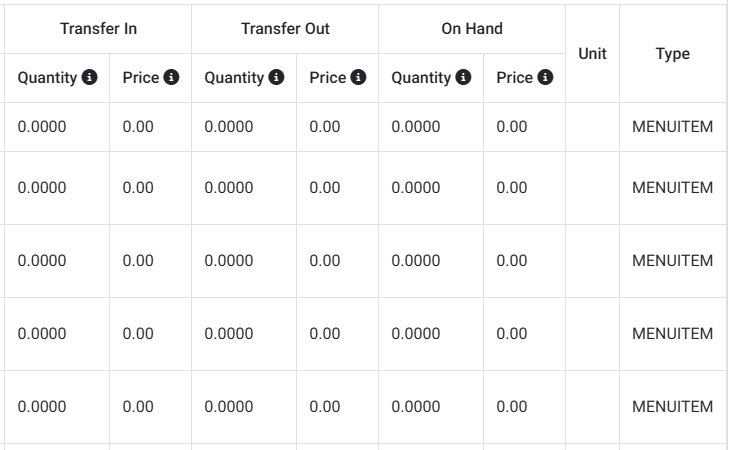Click fifth row's On Hand price value
731x450 pixels.
click(x=512, y=407)
